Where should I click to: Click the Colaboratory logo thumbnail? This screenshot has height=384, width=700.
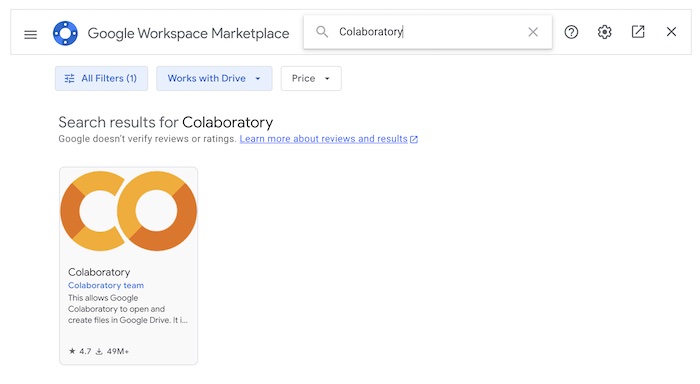coord(129,211)
